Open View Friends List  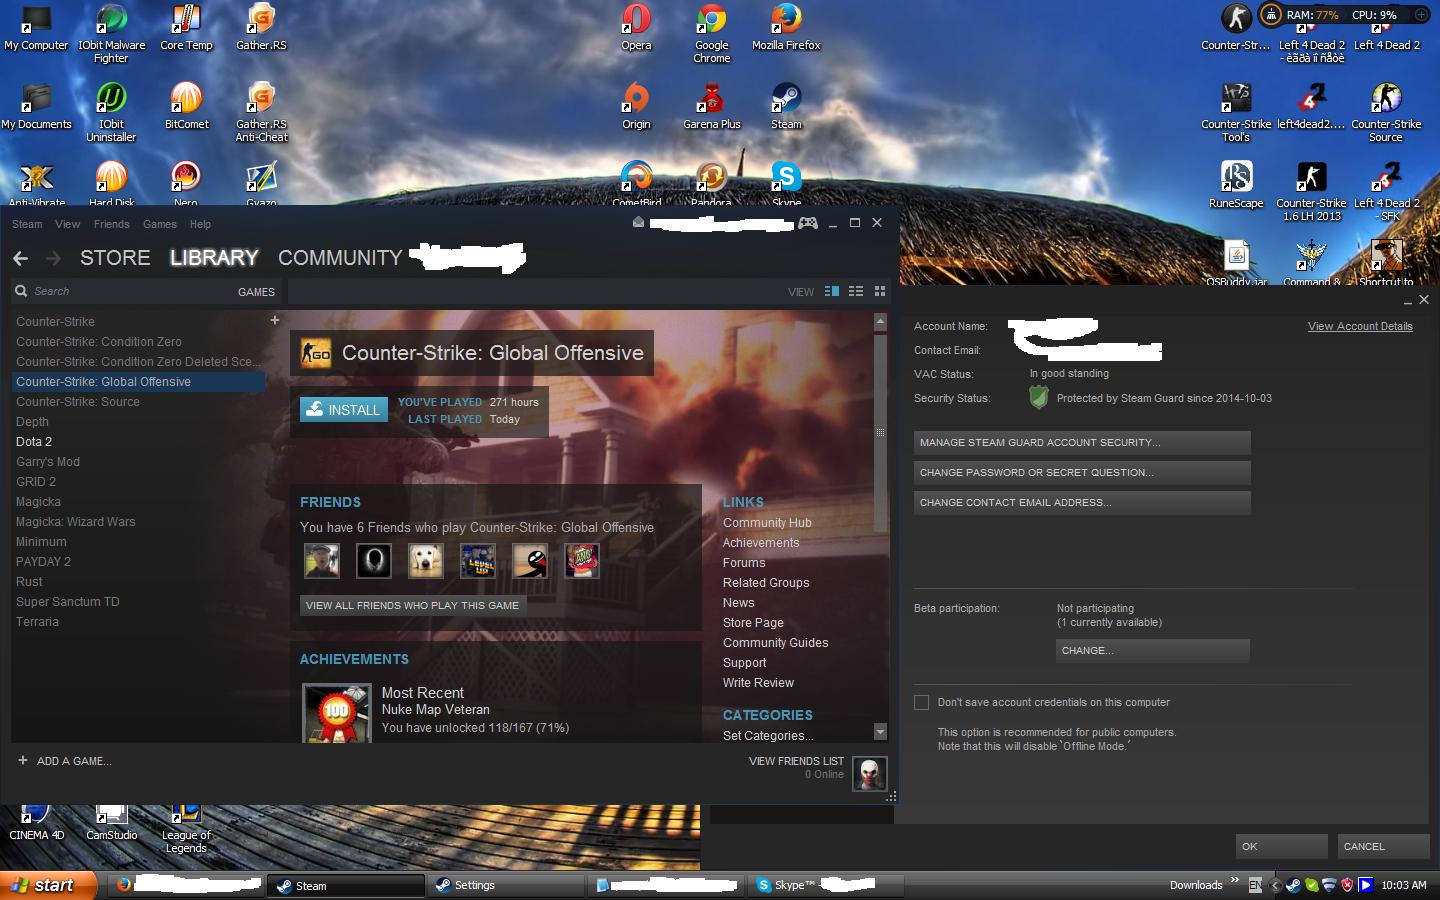pyautogui.click(x=796, y=761)
